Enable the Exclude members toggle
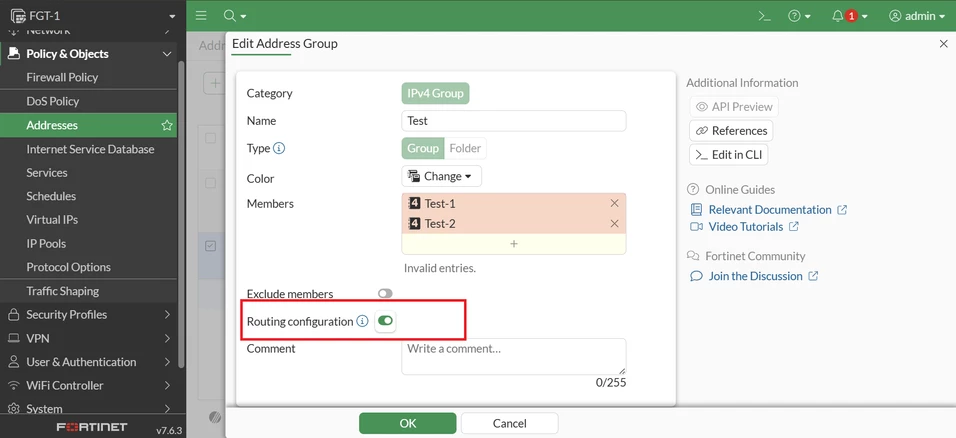This screenshot has width=956, height=438. click(385, 293)
